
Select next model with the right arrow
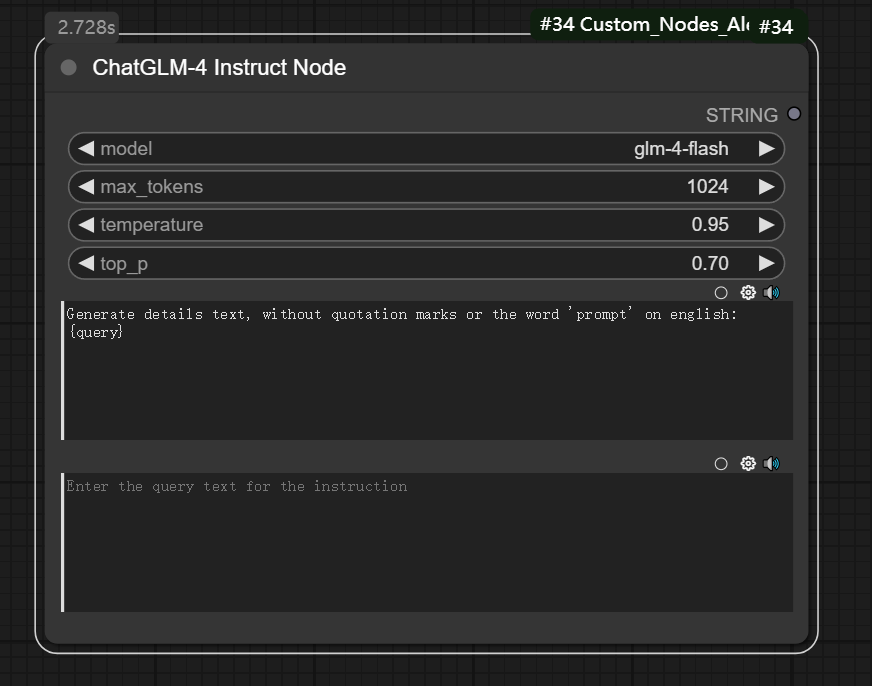[x=766, y=149]
